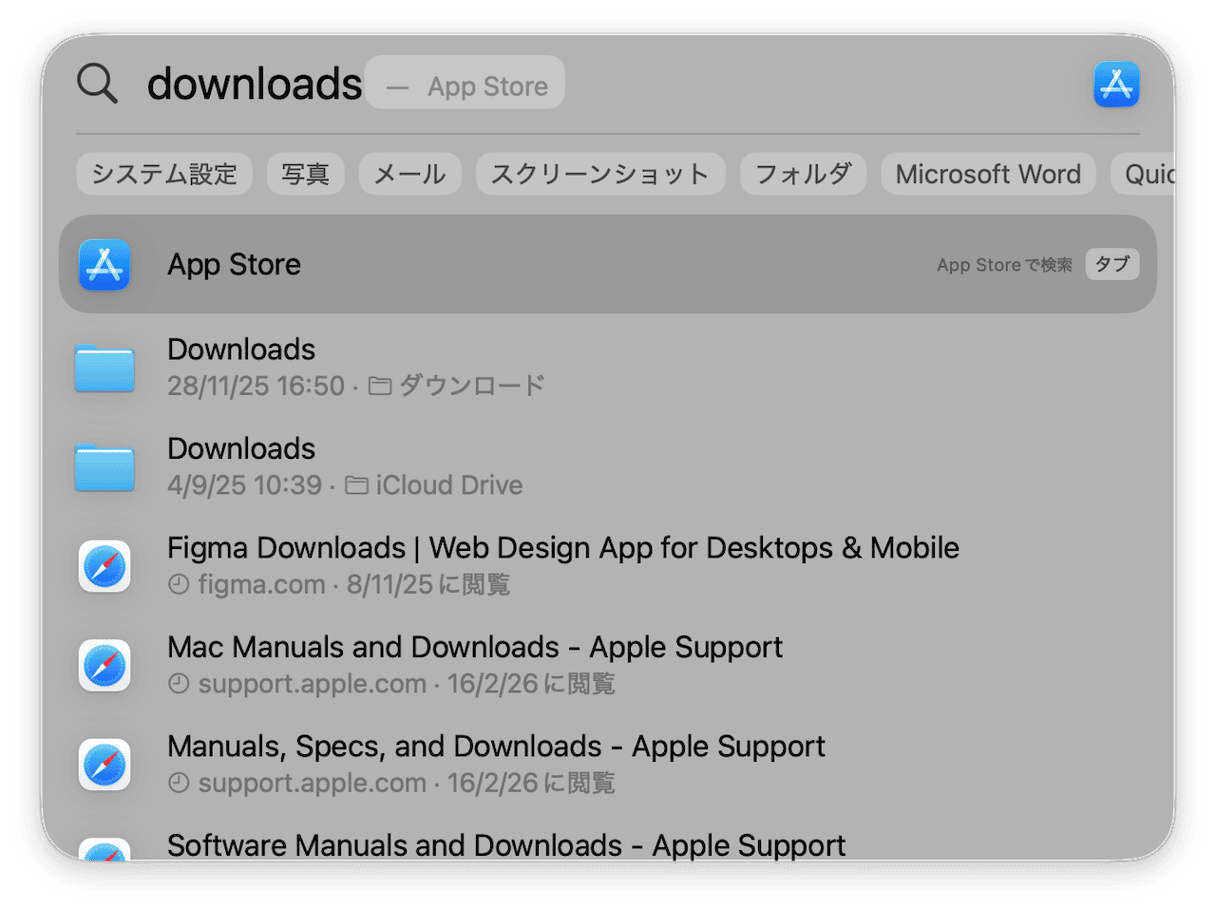Click the figma.com · 8/11/25 history subtitle
This screenshot has height=909, width=1216.
click(x=339, y=585)
